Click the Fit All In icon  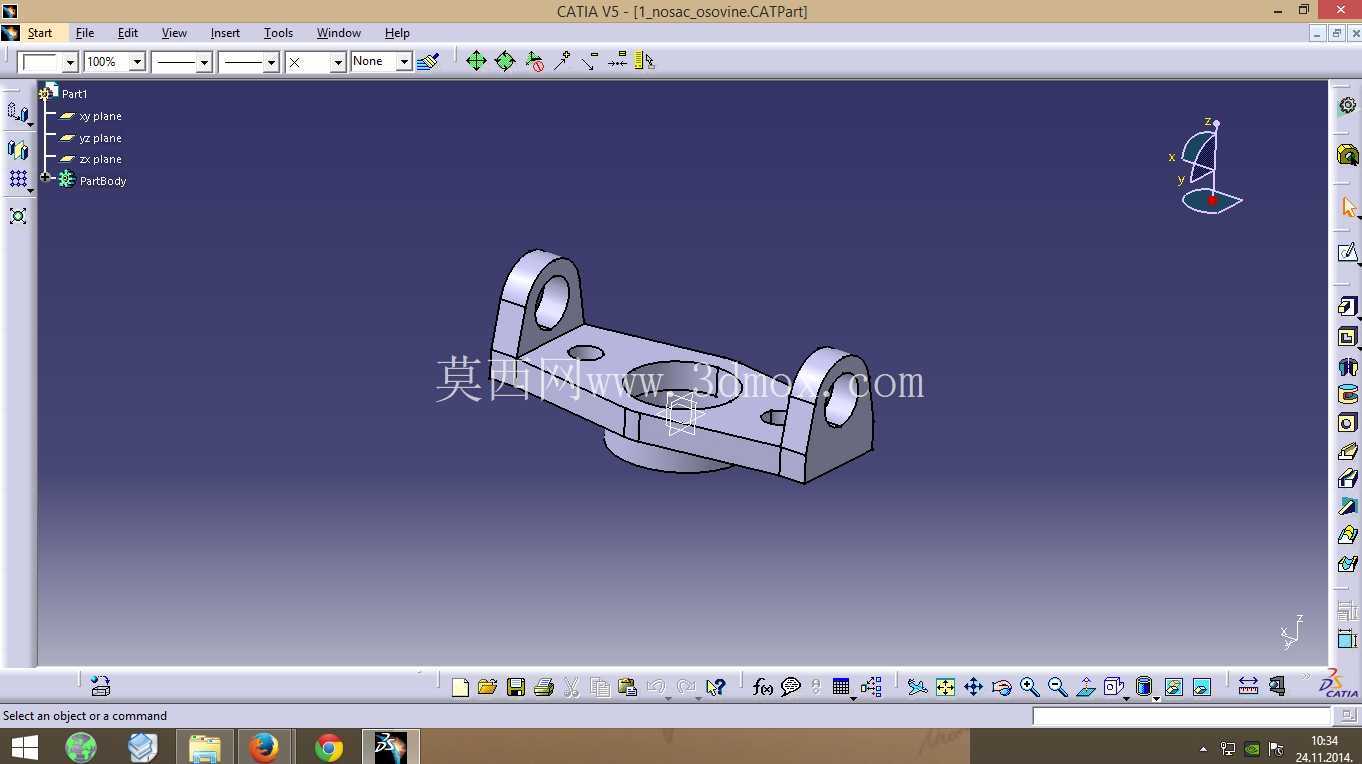(x=945, y=687)
